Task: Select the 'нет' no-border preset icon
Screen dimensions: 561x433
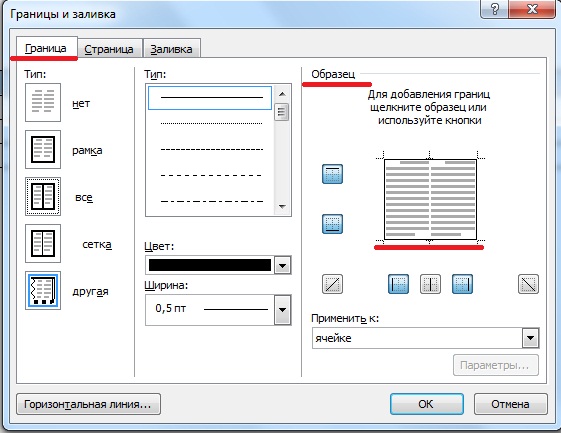Action: click(43, 102)
